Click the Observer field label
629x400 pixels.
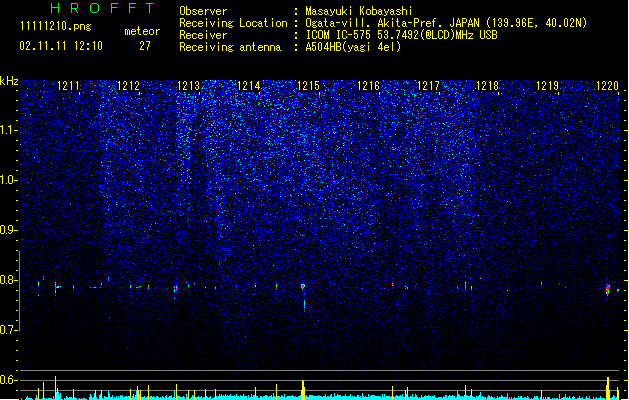coord(203,11)
